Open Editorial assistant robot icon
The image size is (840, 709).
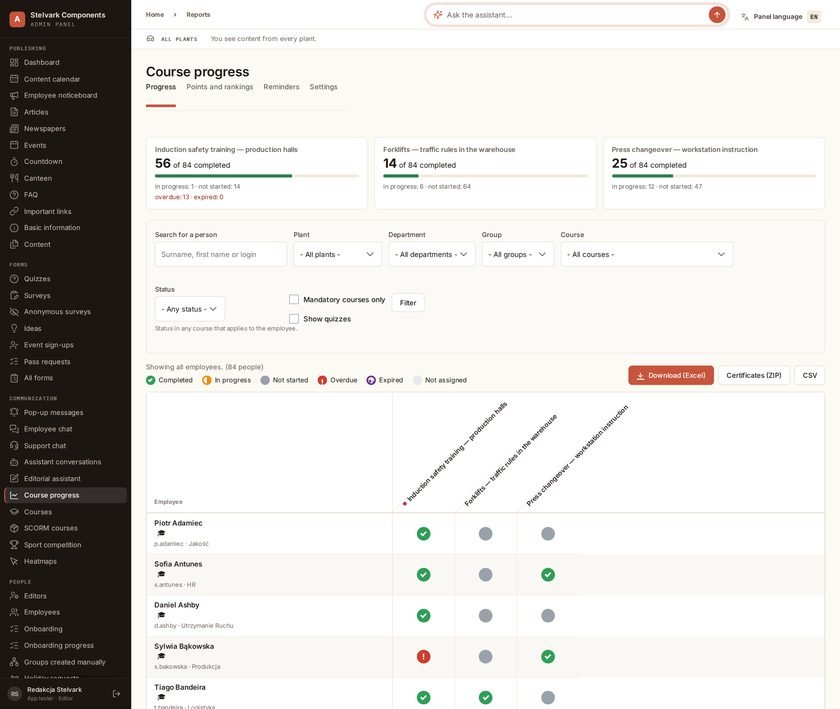14,479
